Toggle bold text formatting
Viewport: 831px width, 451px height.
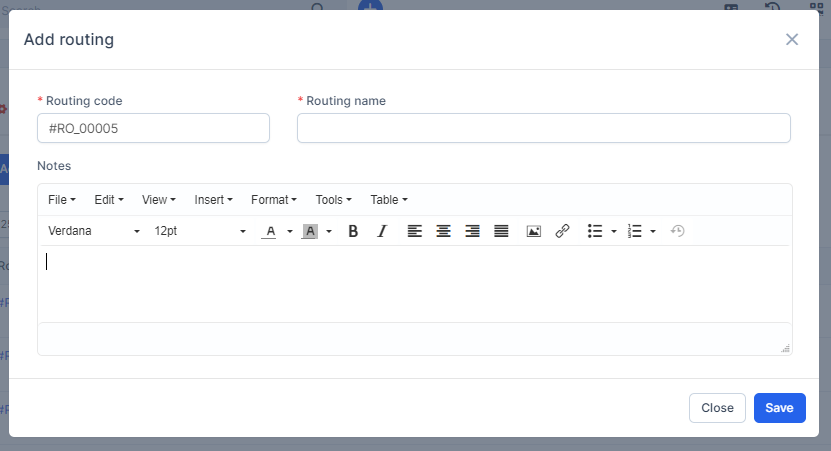(x=353, y=231)
